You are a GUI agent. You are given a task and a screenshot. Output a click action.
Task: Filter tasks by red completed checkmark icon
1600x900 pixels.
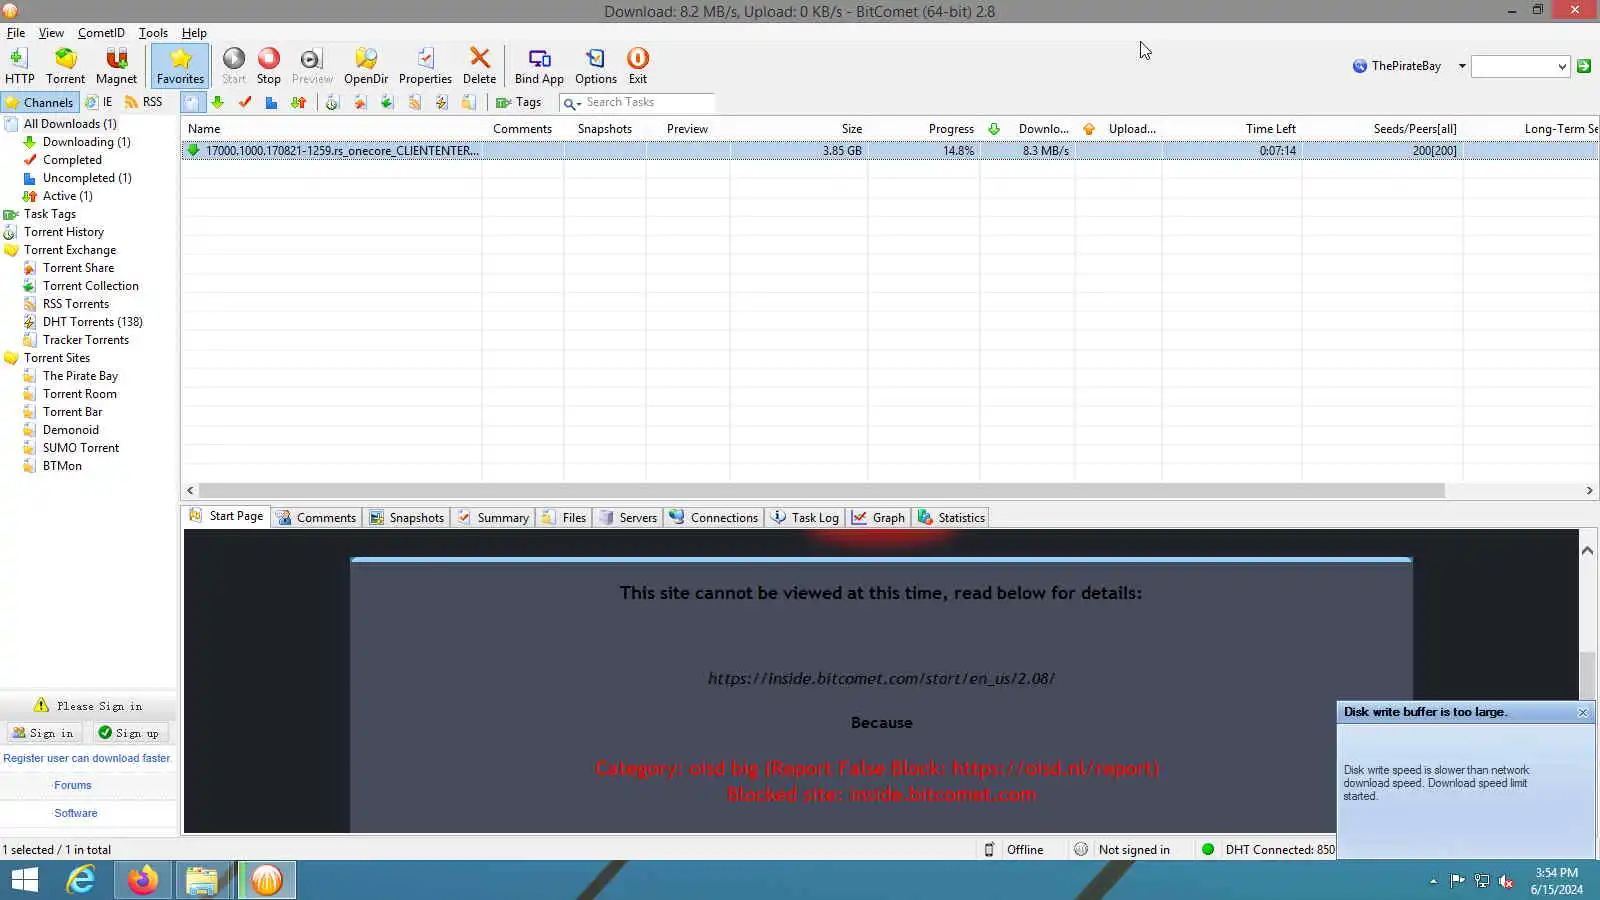click(245, 102)
